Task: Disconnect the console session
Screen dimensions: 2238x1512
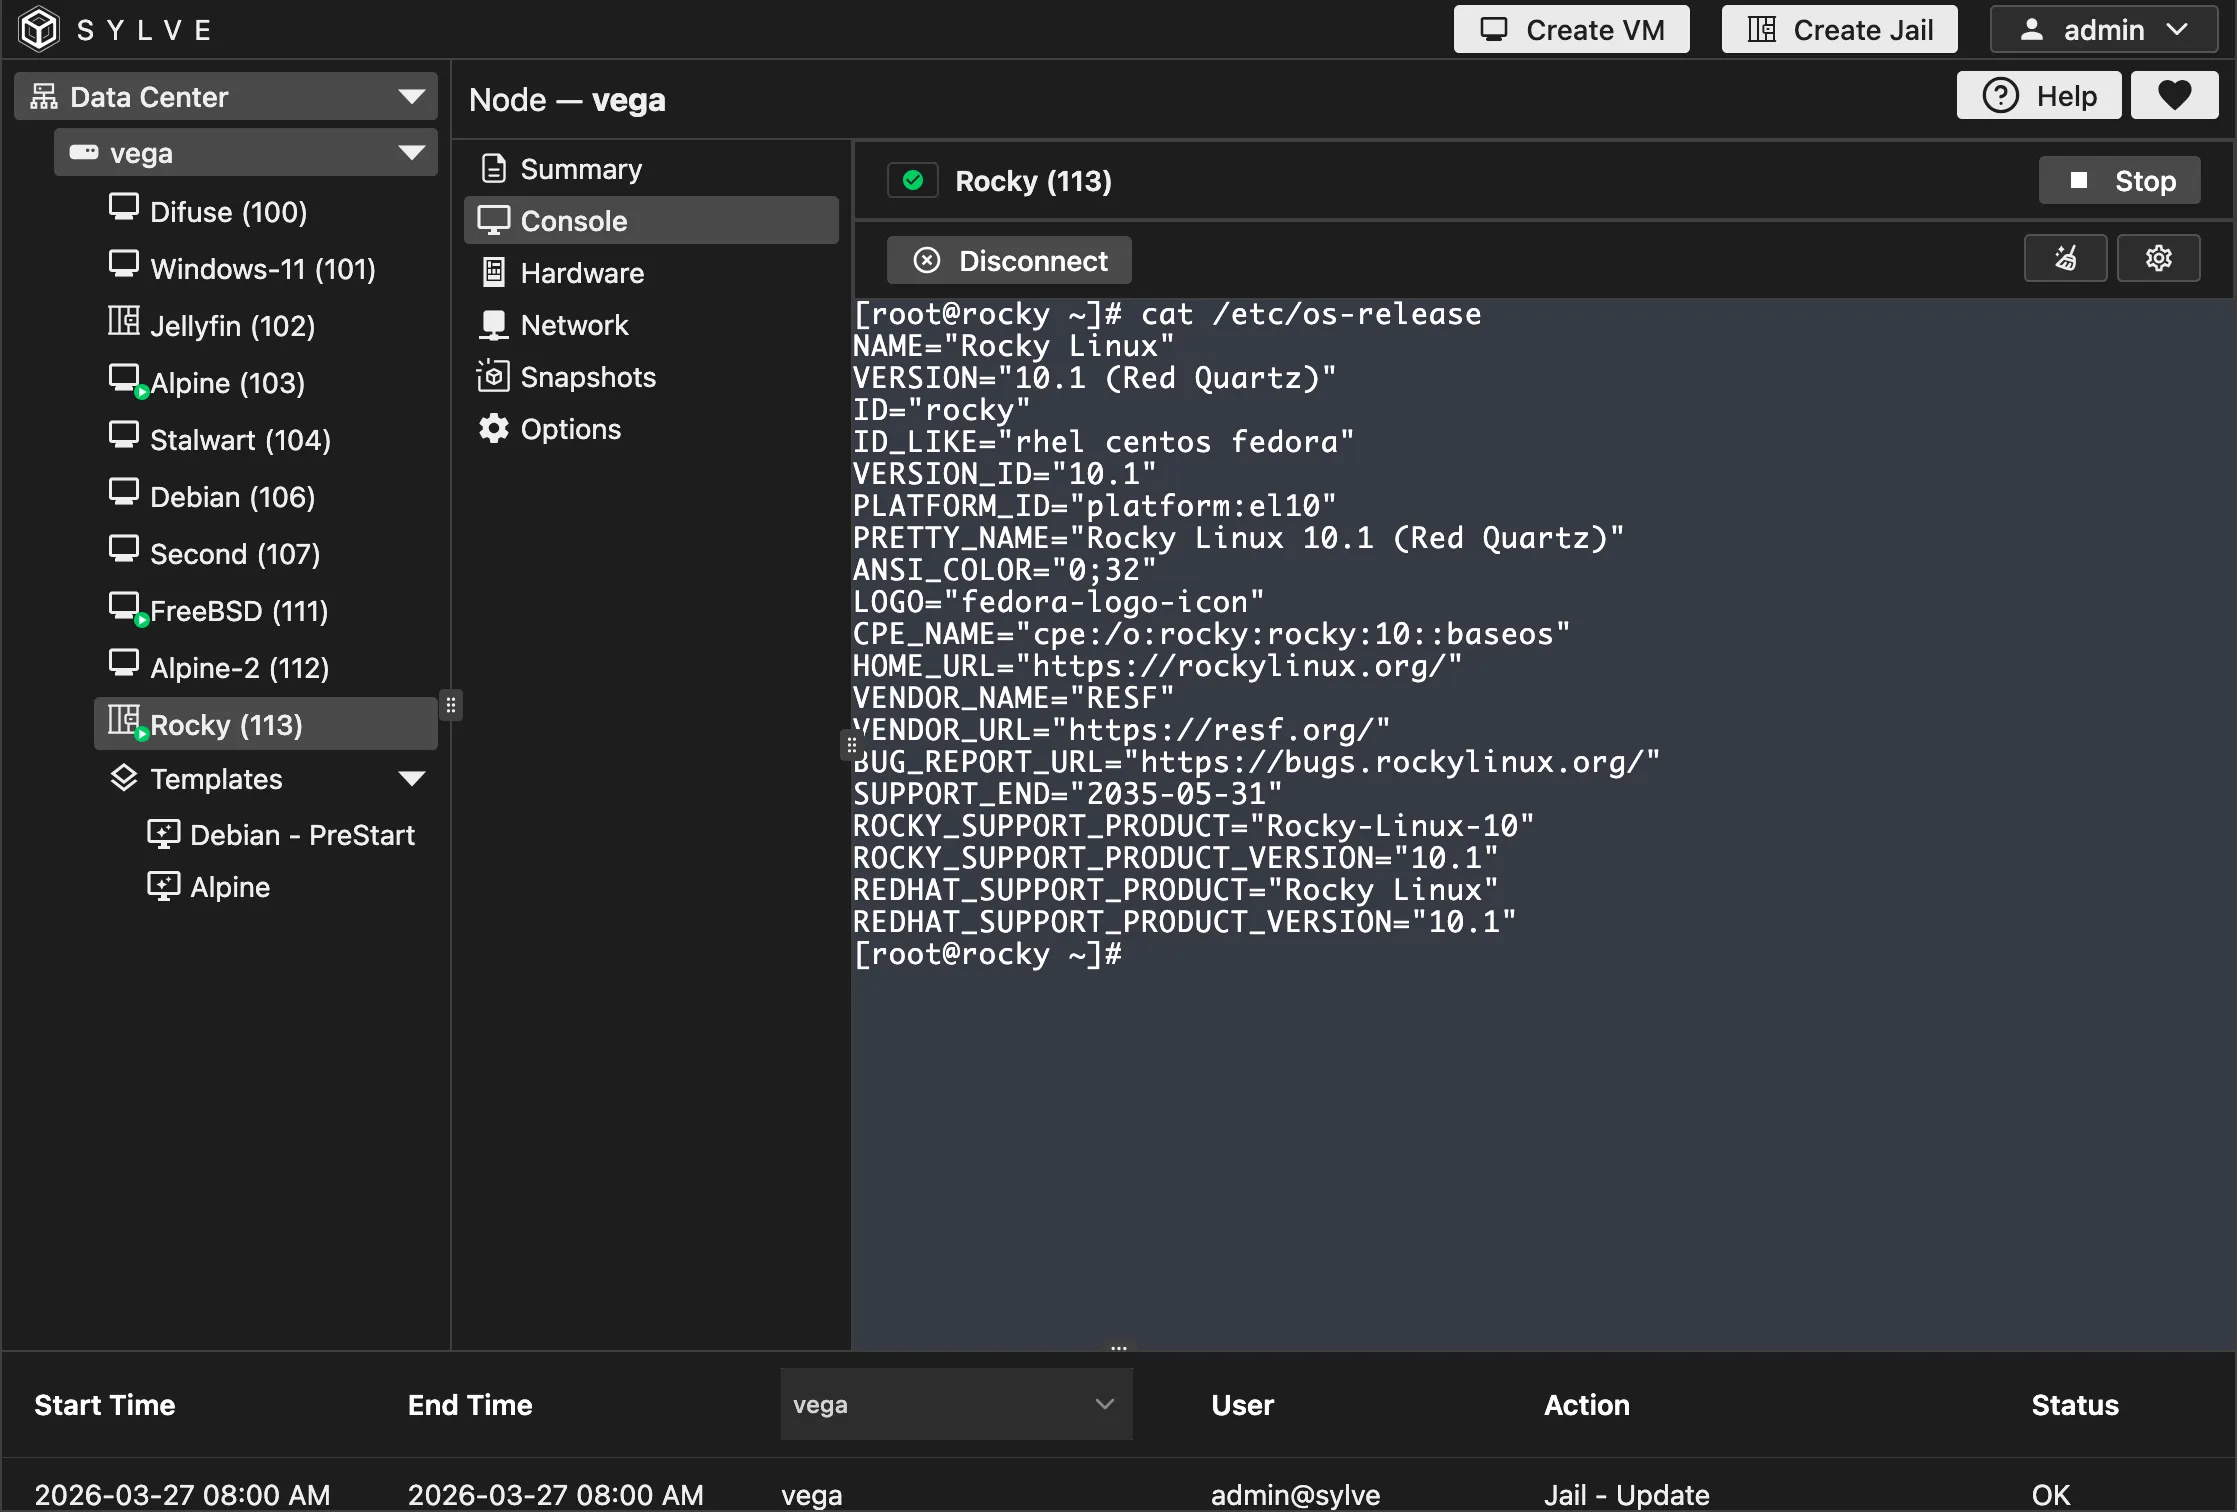Action: 1009,261
